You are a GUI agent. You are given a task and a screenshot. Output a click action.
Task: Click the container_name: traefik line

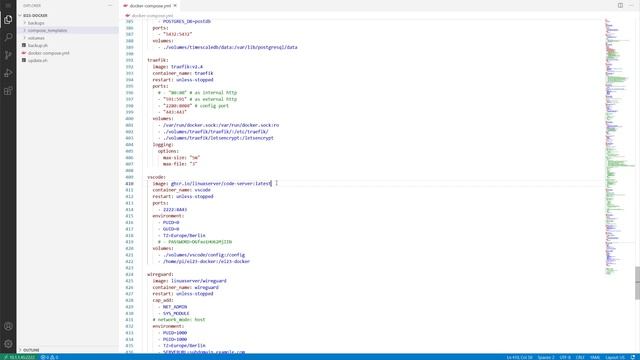click(183, 73)
